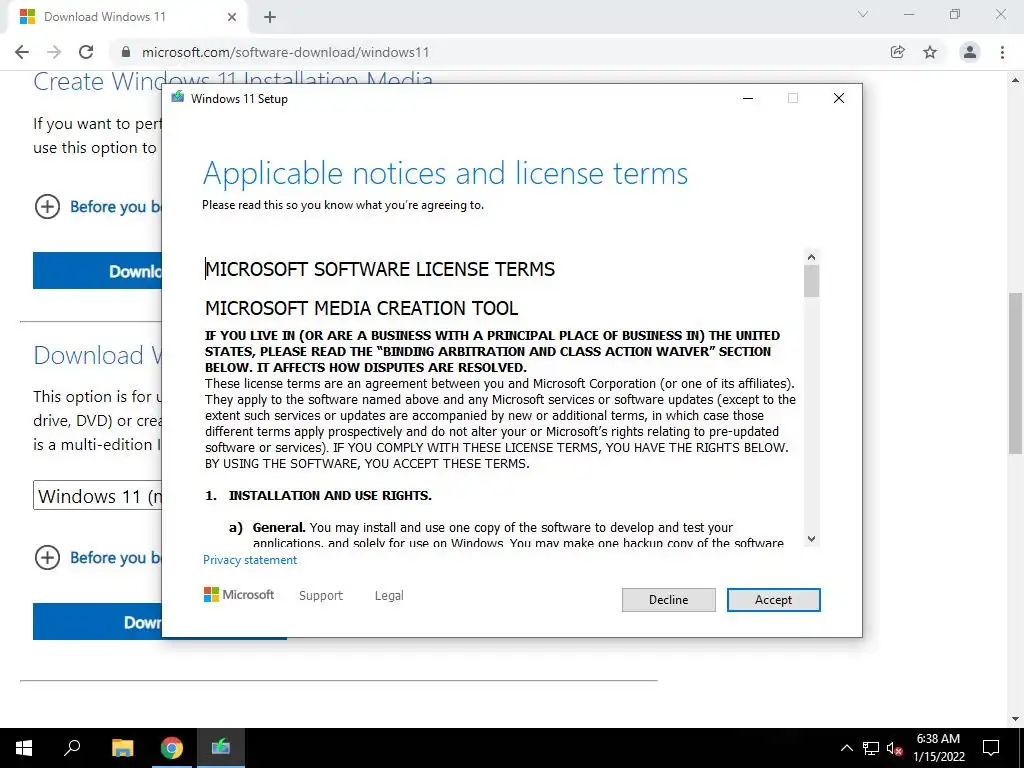1024x768 pixels.
Task: Open muted volume tray icon
Action: click(x=894, y=748)
